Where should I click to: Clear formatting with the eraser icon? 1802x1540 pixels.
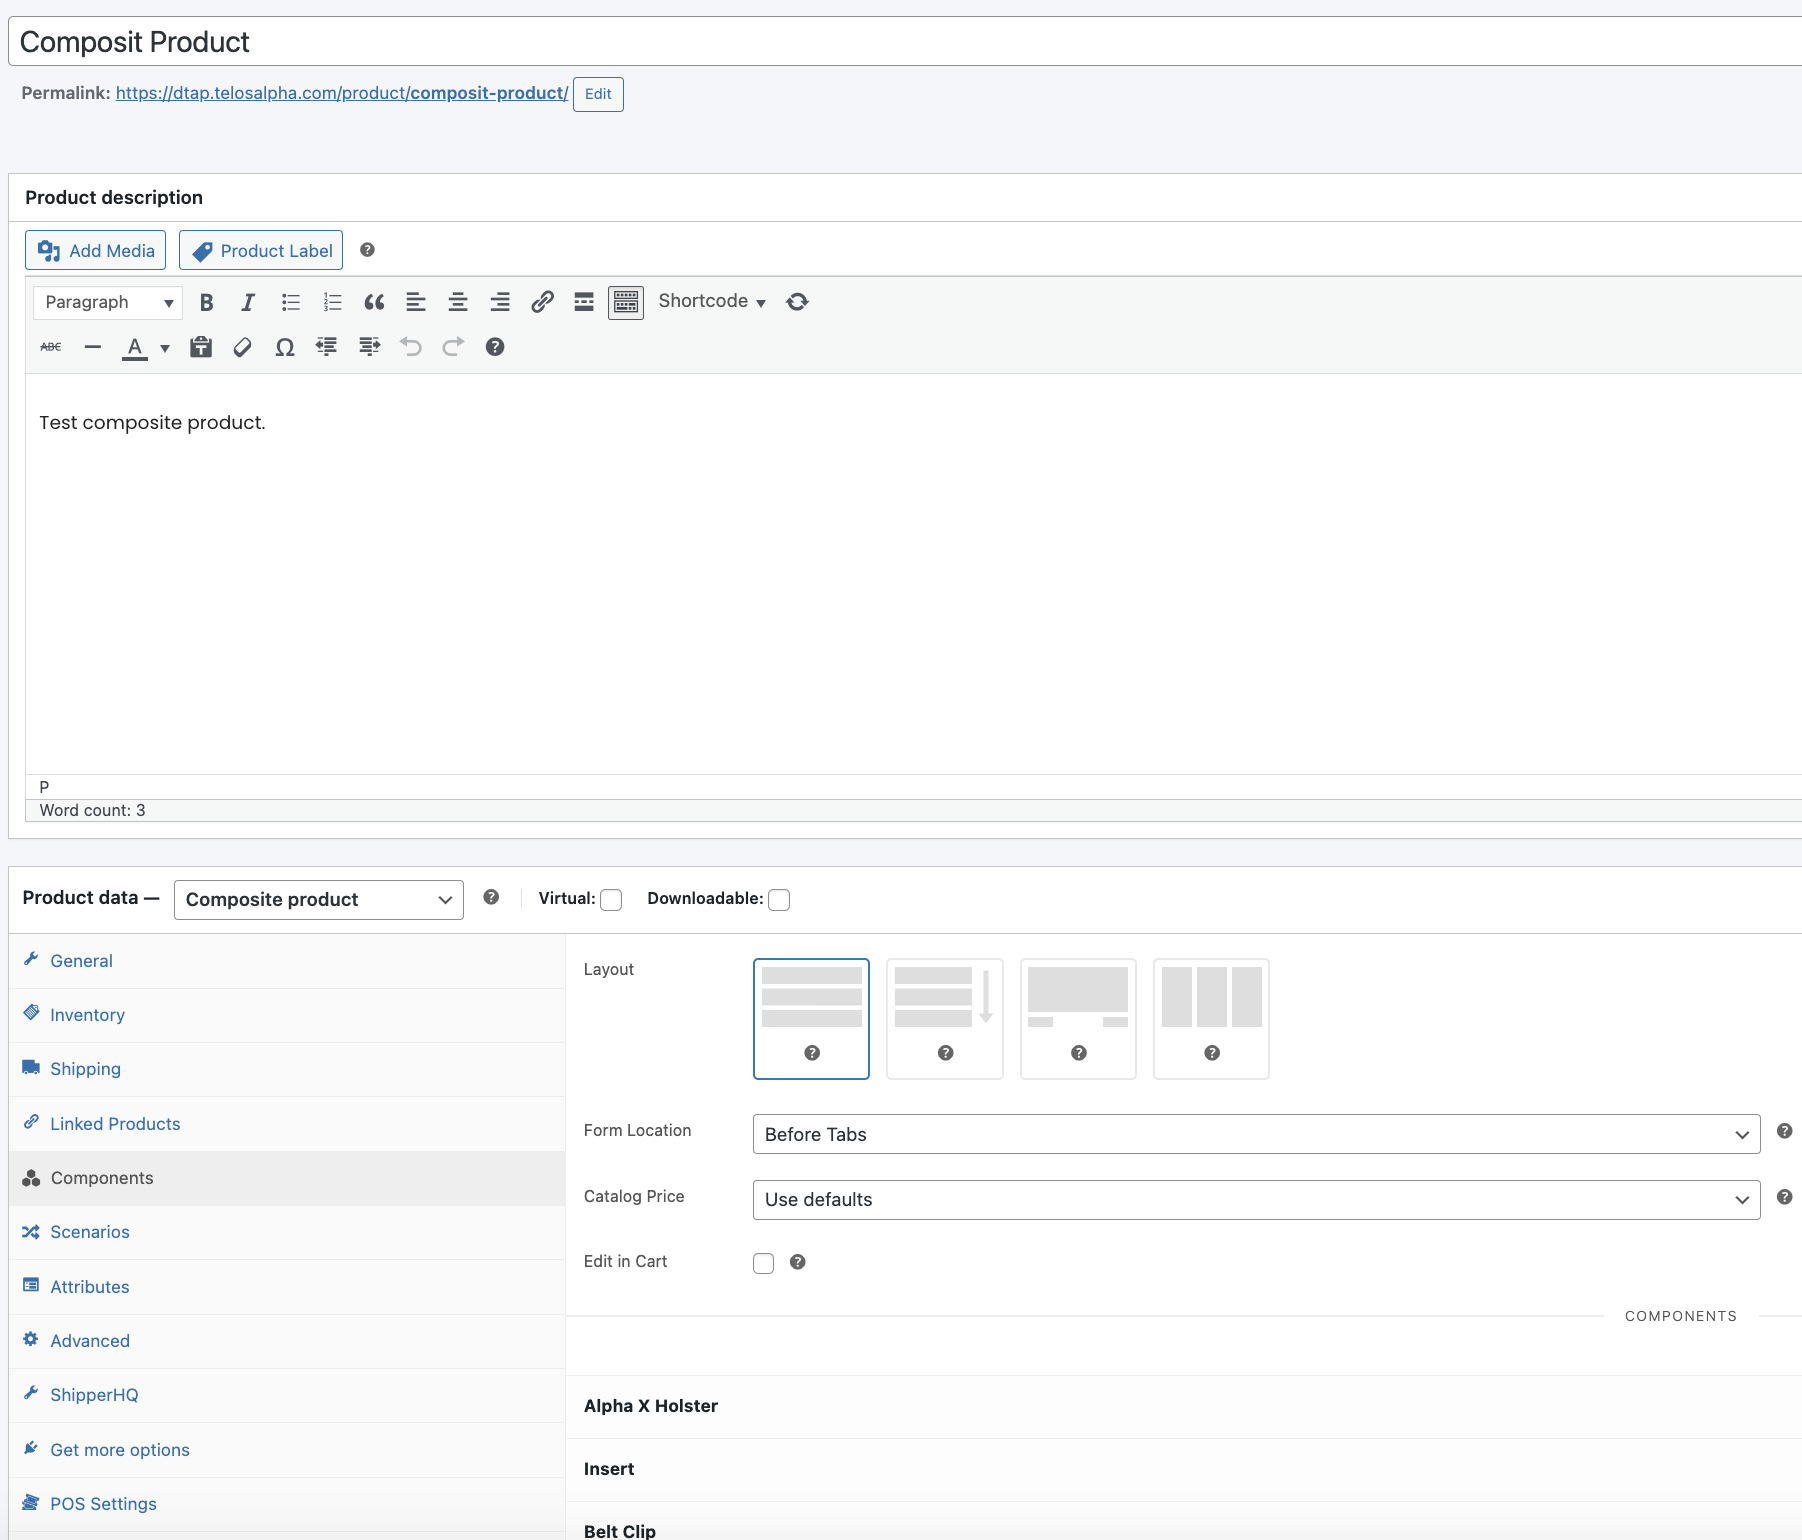(242, 347)
